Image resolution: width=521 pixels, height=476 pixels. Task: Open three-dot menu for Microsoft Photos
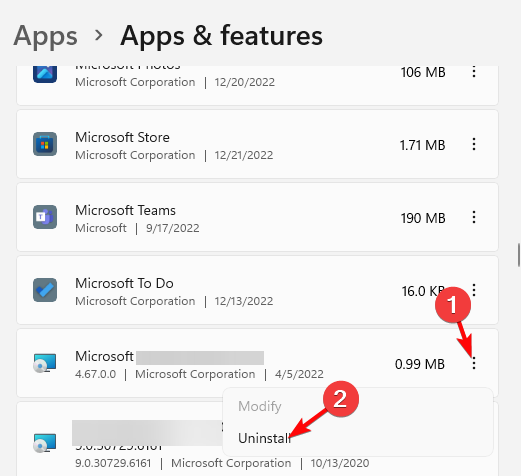pos(474,72)
